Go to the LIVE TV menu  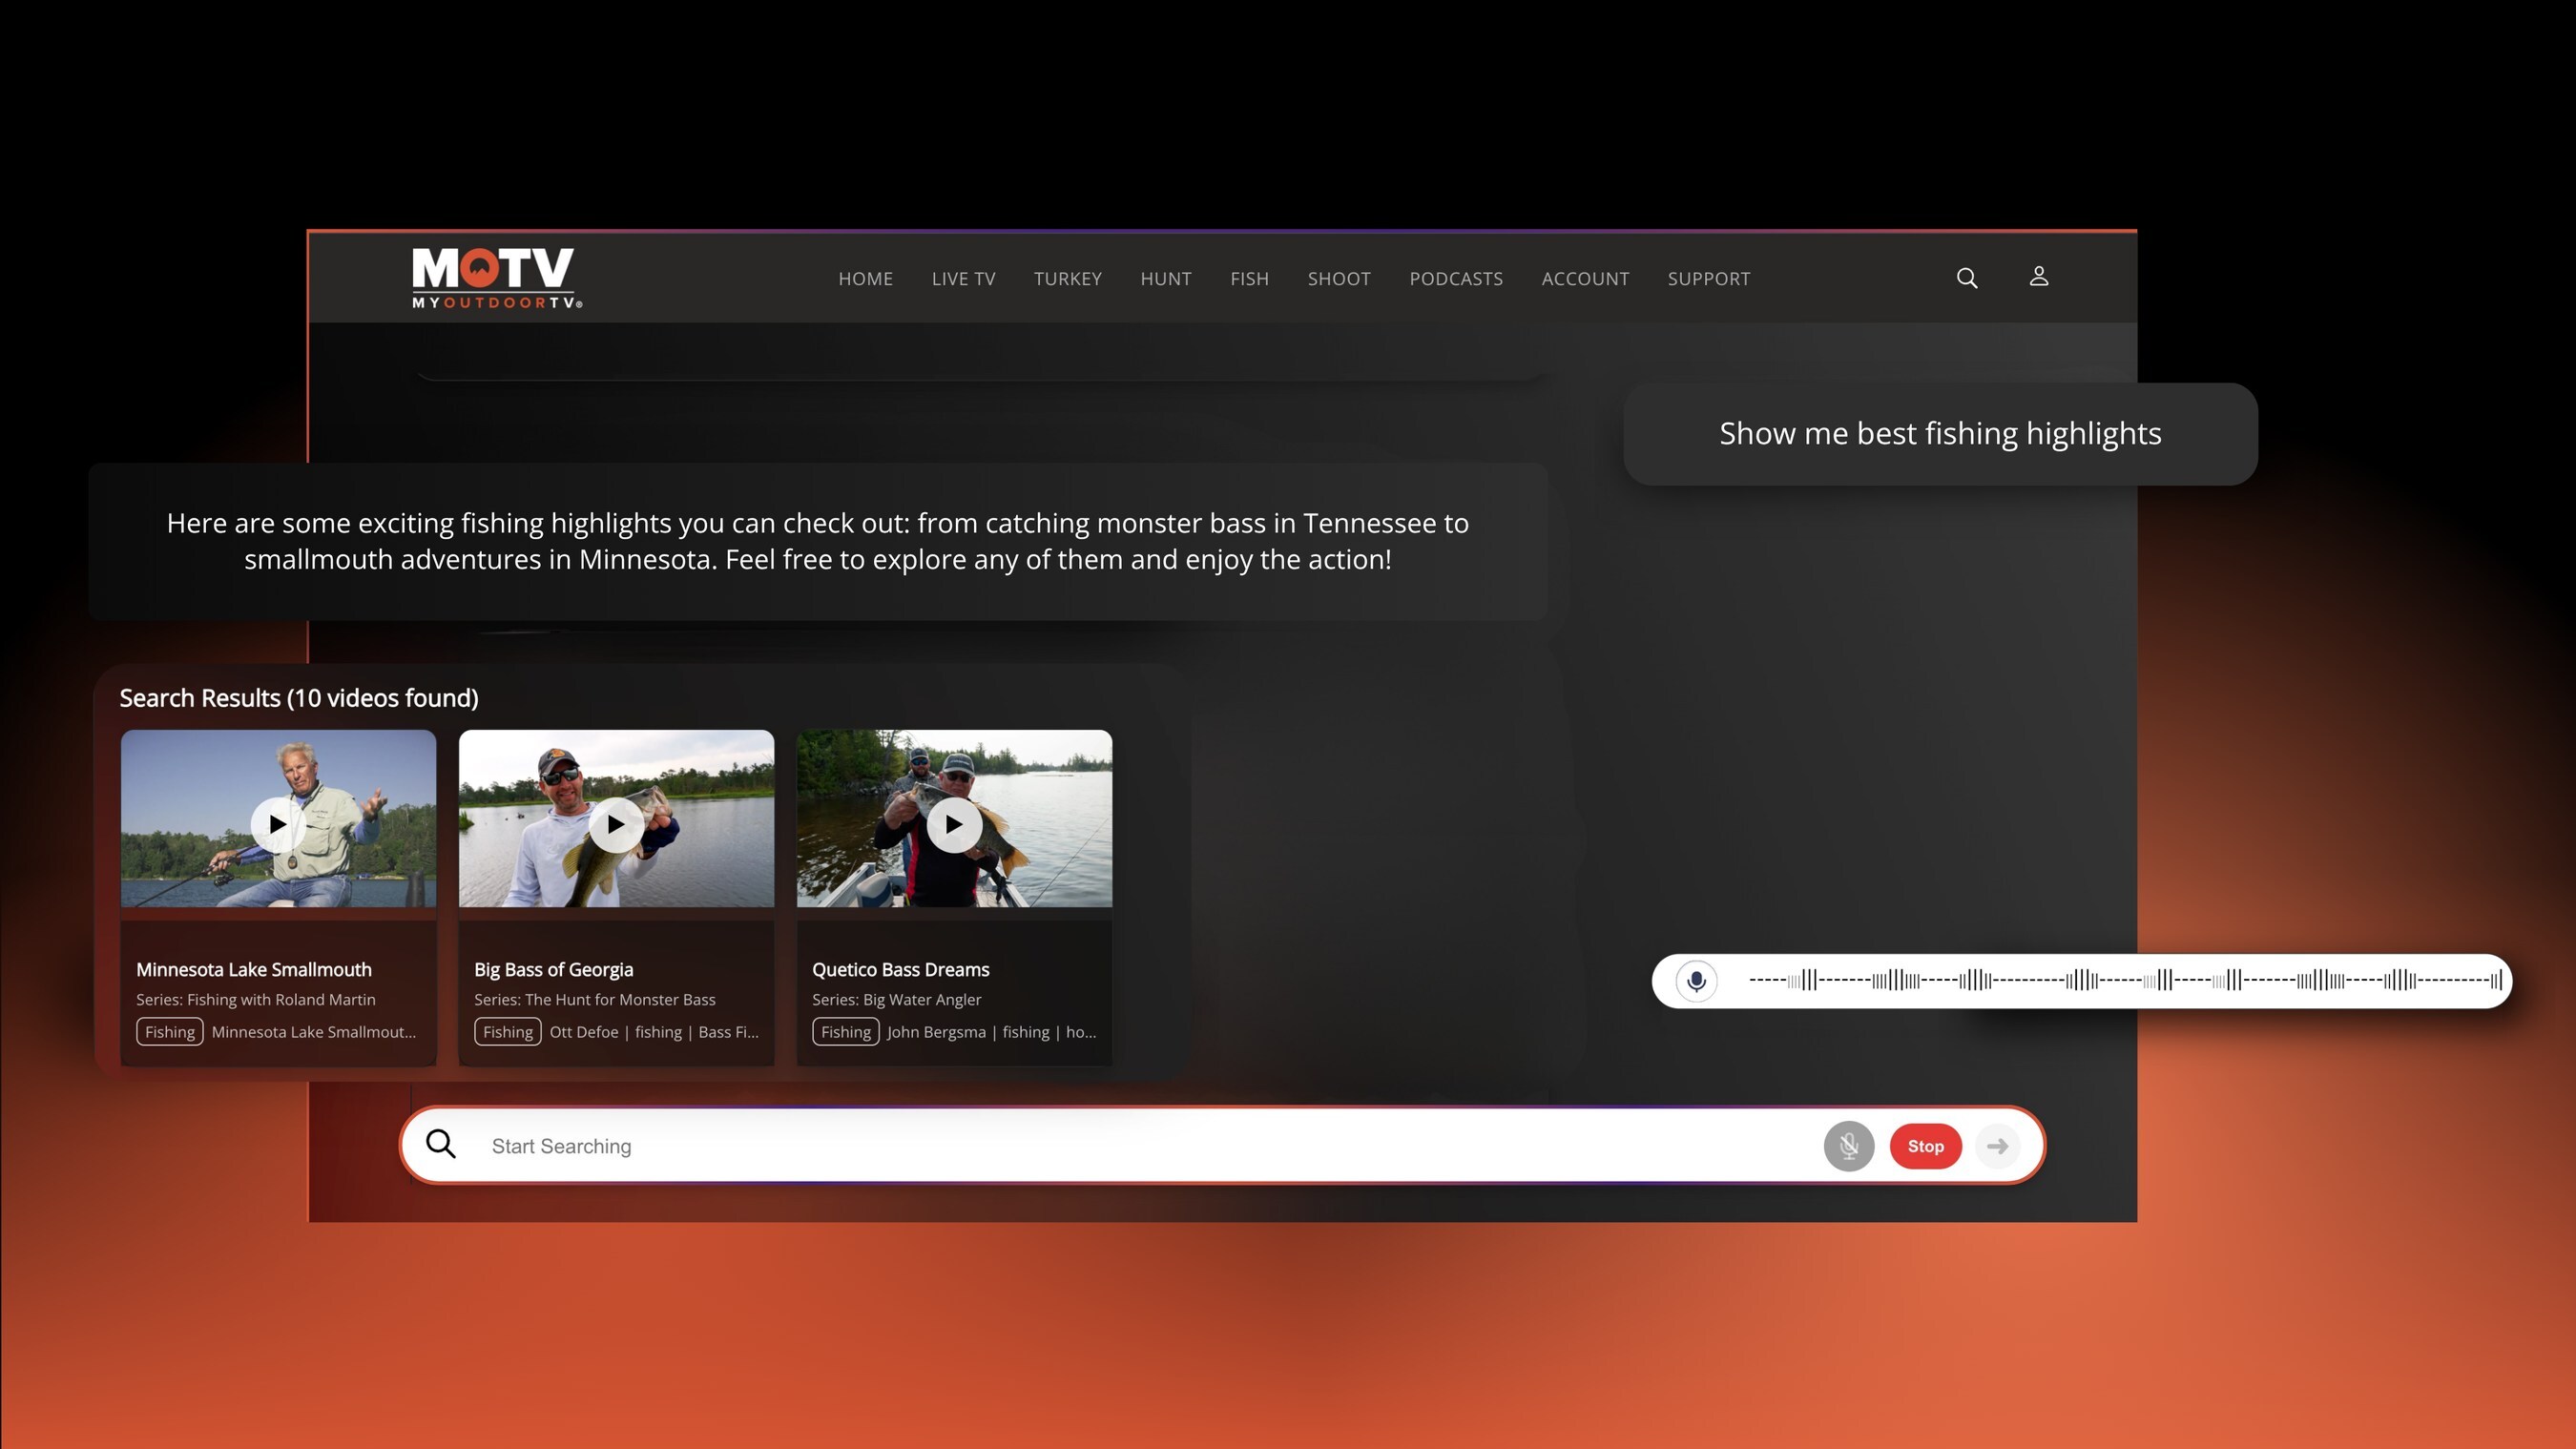(x=963, y=279)
